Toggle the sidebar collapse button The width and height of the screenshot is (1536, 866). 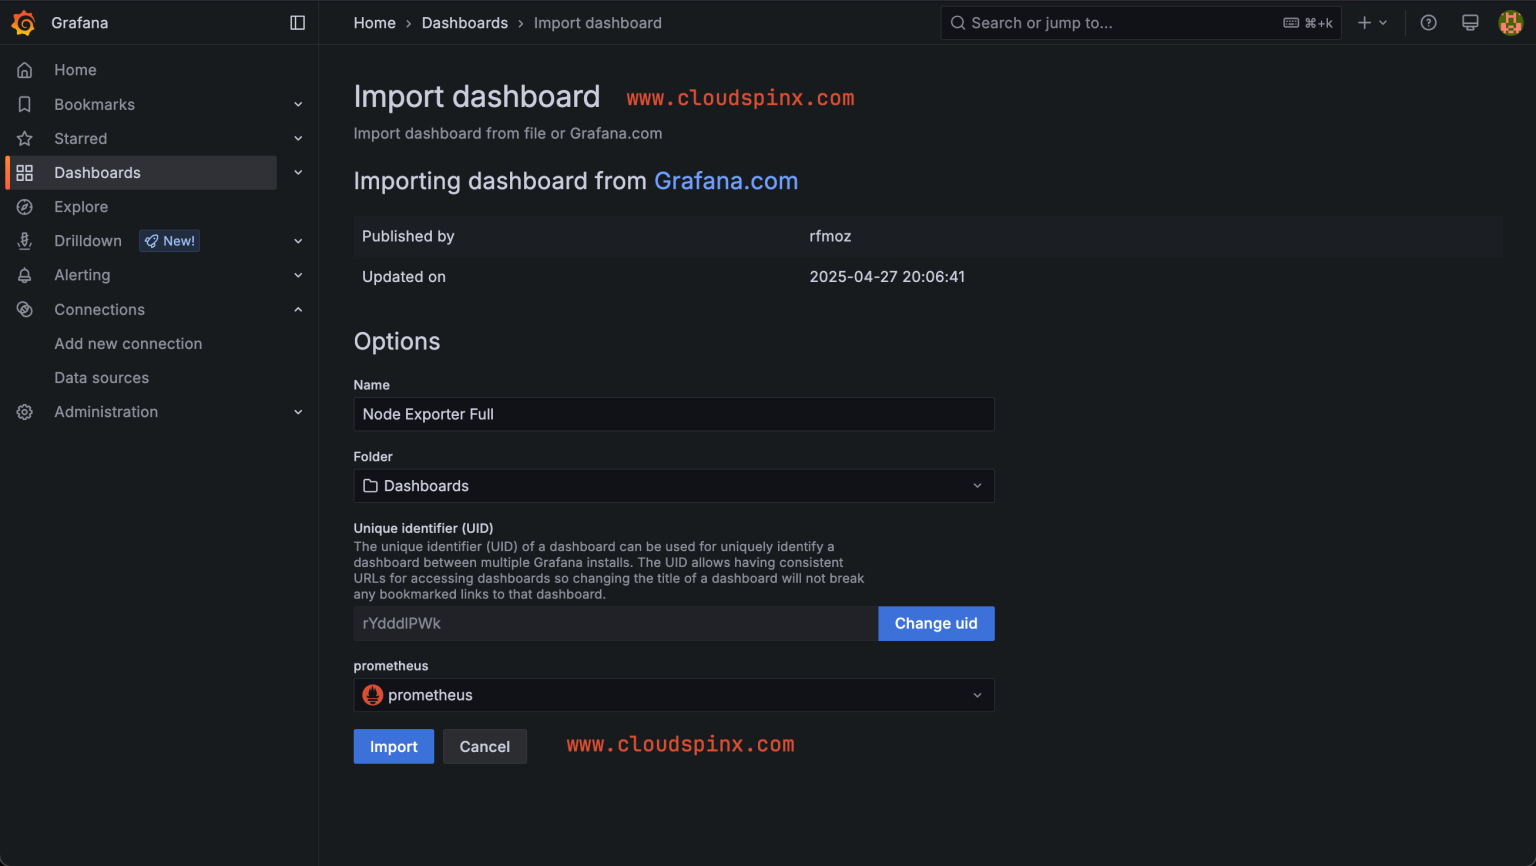(297, 22)
